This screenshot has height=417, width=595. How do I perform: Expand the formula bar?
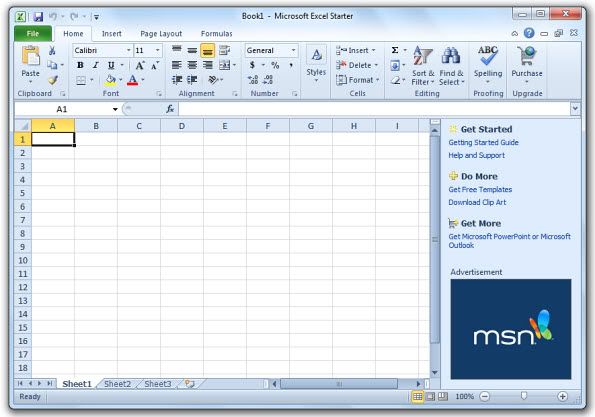[575, 109]
